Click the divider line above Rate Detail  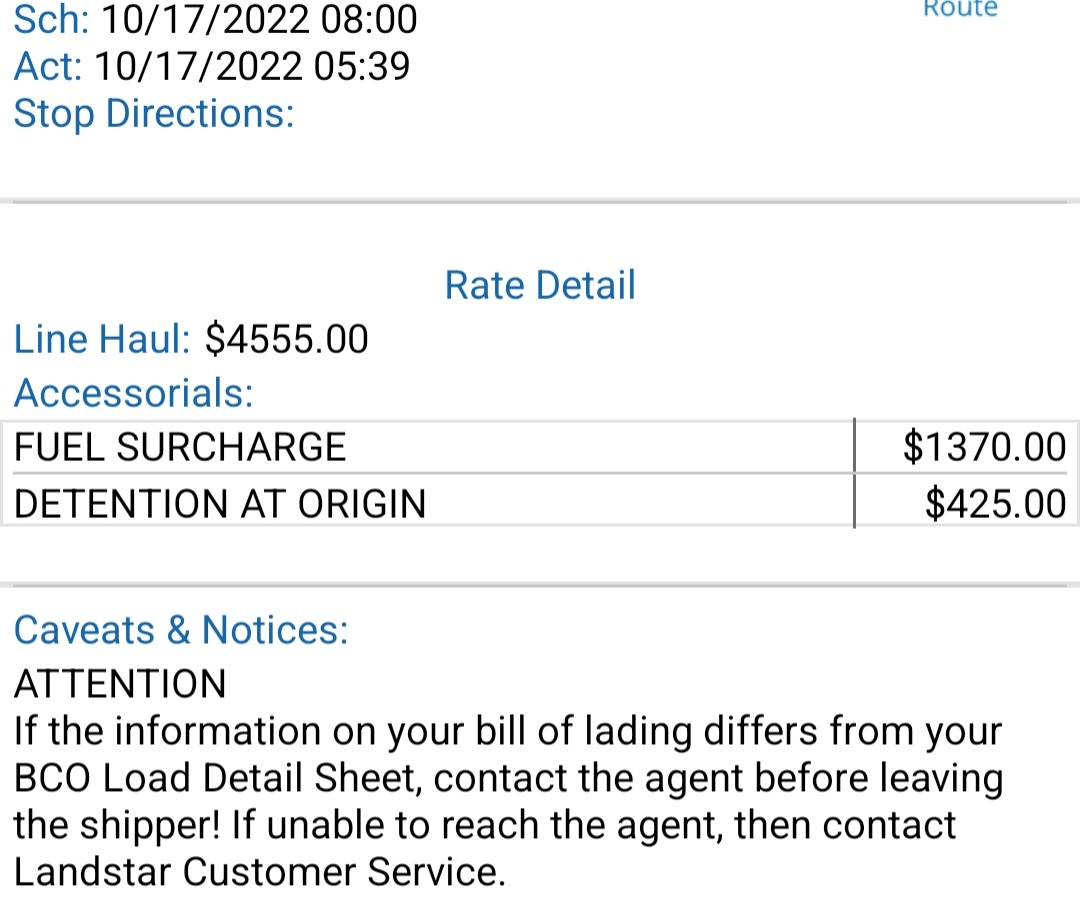click(540, 202)
